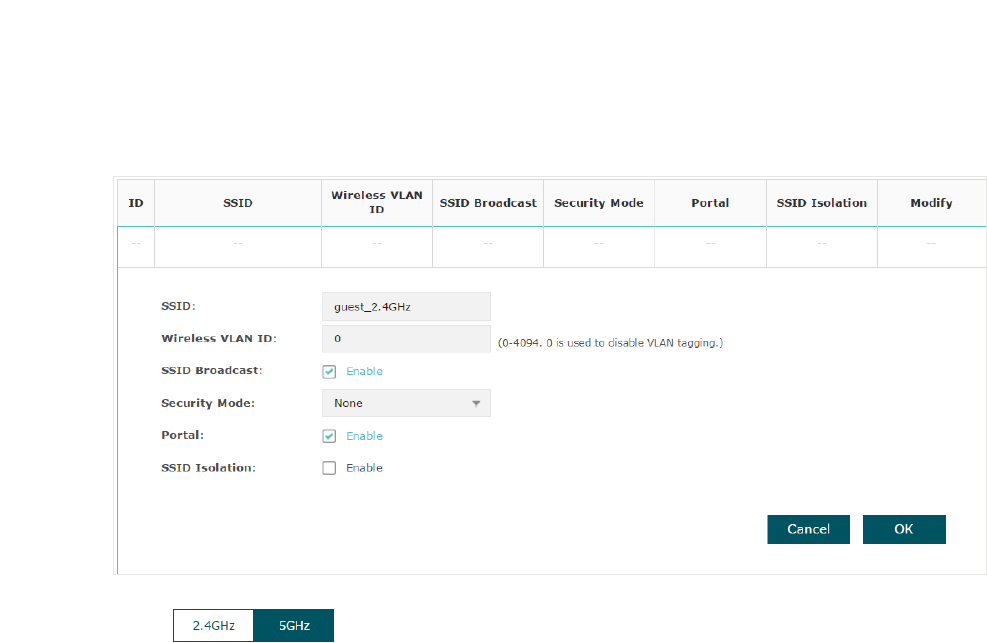Viewport: 987px width, 643px height.
Task: Click the VLAN tagging hint text
Action: click(x=610, y=343)
